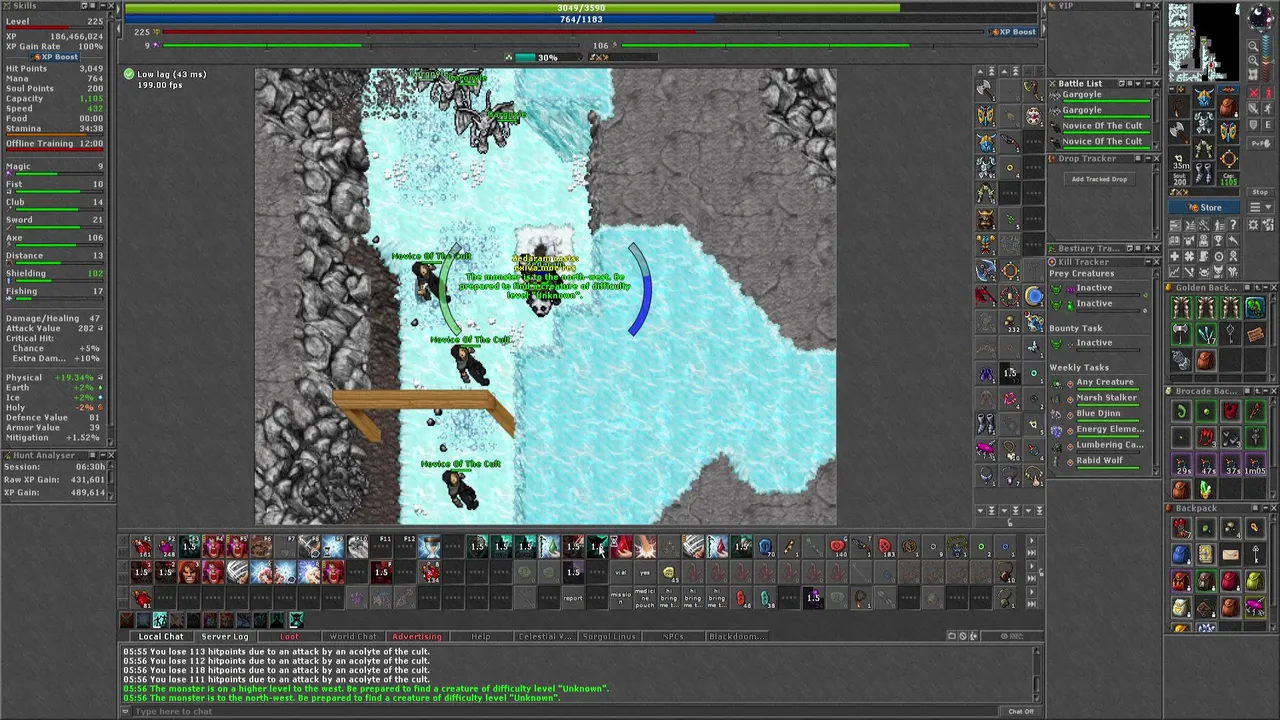Viewport: 1280px width, 720px height.
Task: Toggle PvP mode button
Action: [x=1260, y=143]
